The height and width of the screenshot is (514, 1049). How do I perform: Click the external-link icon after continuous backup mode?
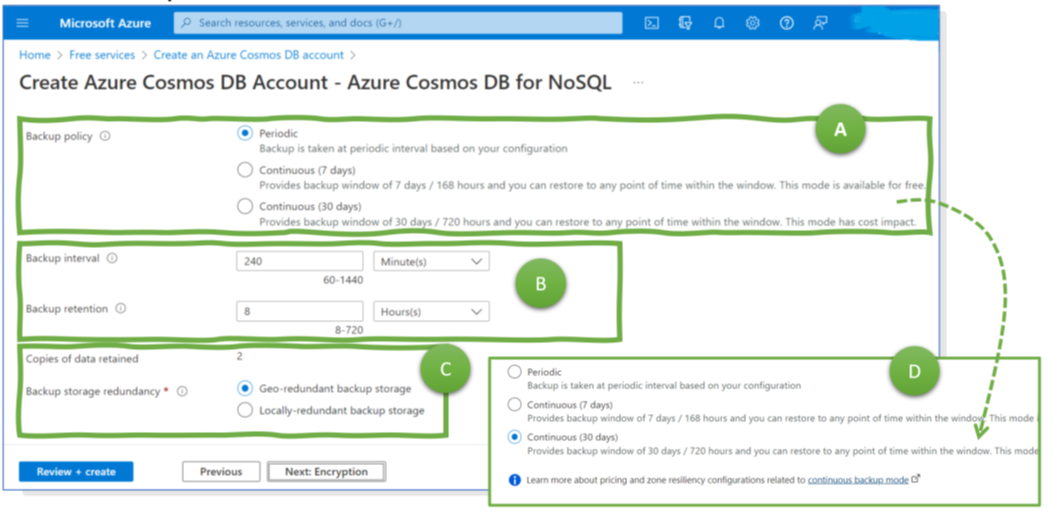917,479
